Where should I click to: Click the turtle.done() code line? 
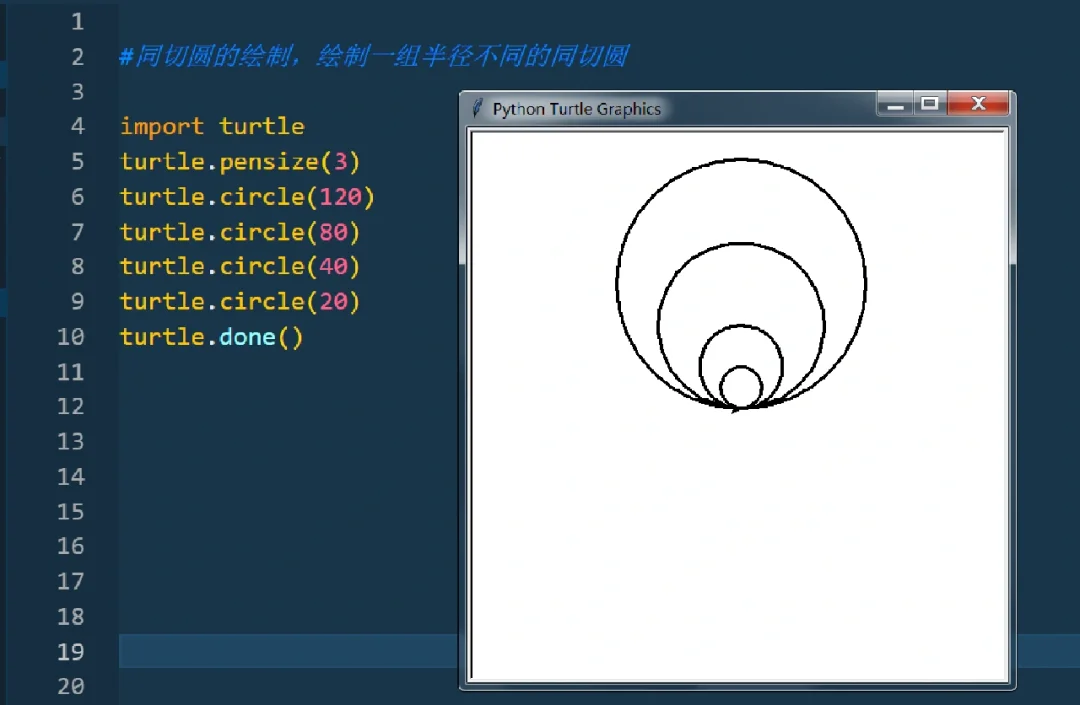211,337
